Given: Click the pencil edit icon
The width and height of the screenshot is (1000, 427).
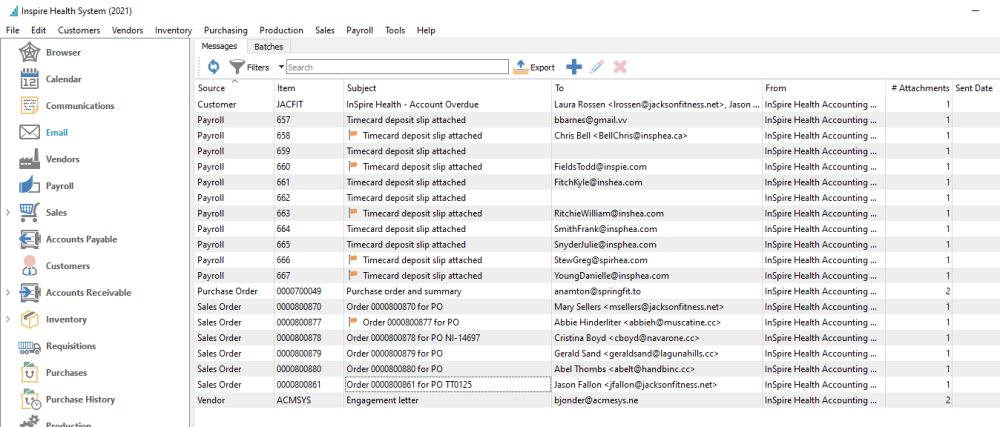Looking at the screenshot, I should point(597,67).
